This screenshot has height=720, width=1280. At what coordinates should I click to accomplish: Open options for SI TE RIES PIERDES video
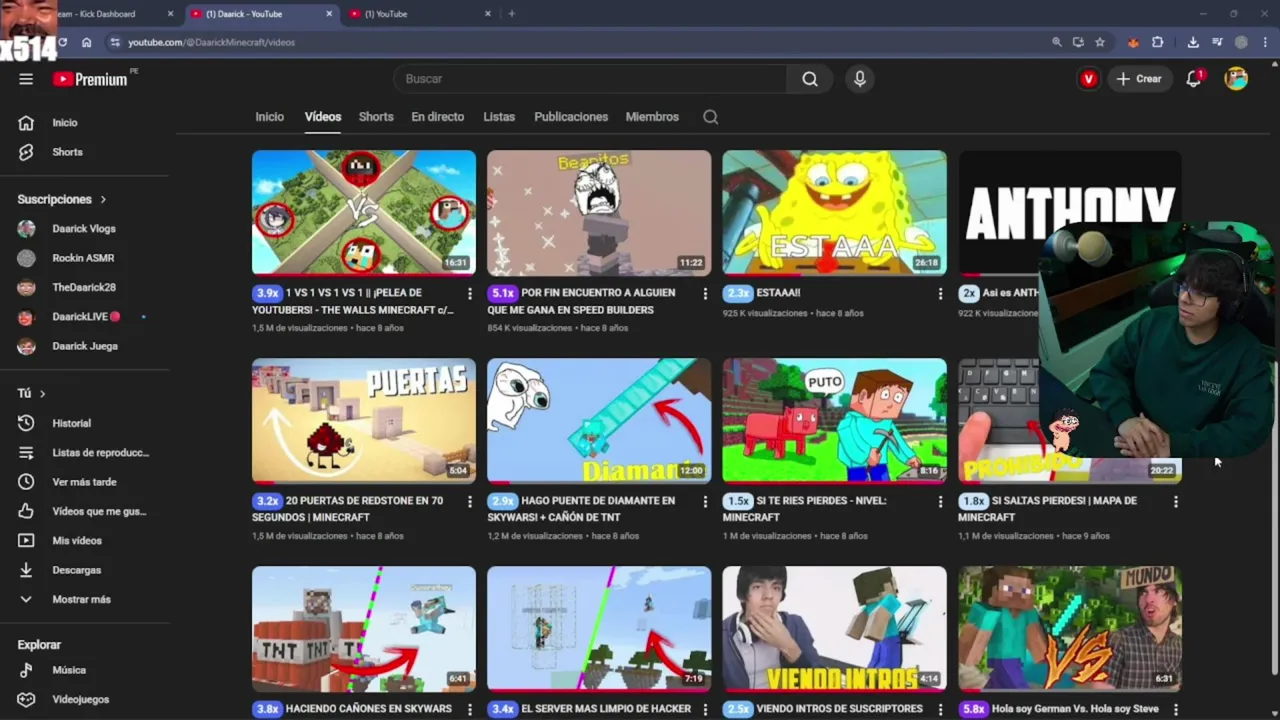click(940, 502)
